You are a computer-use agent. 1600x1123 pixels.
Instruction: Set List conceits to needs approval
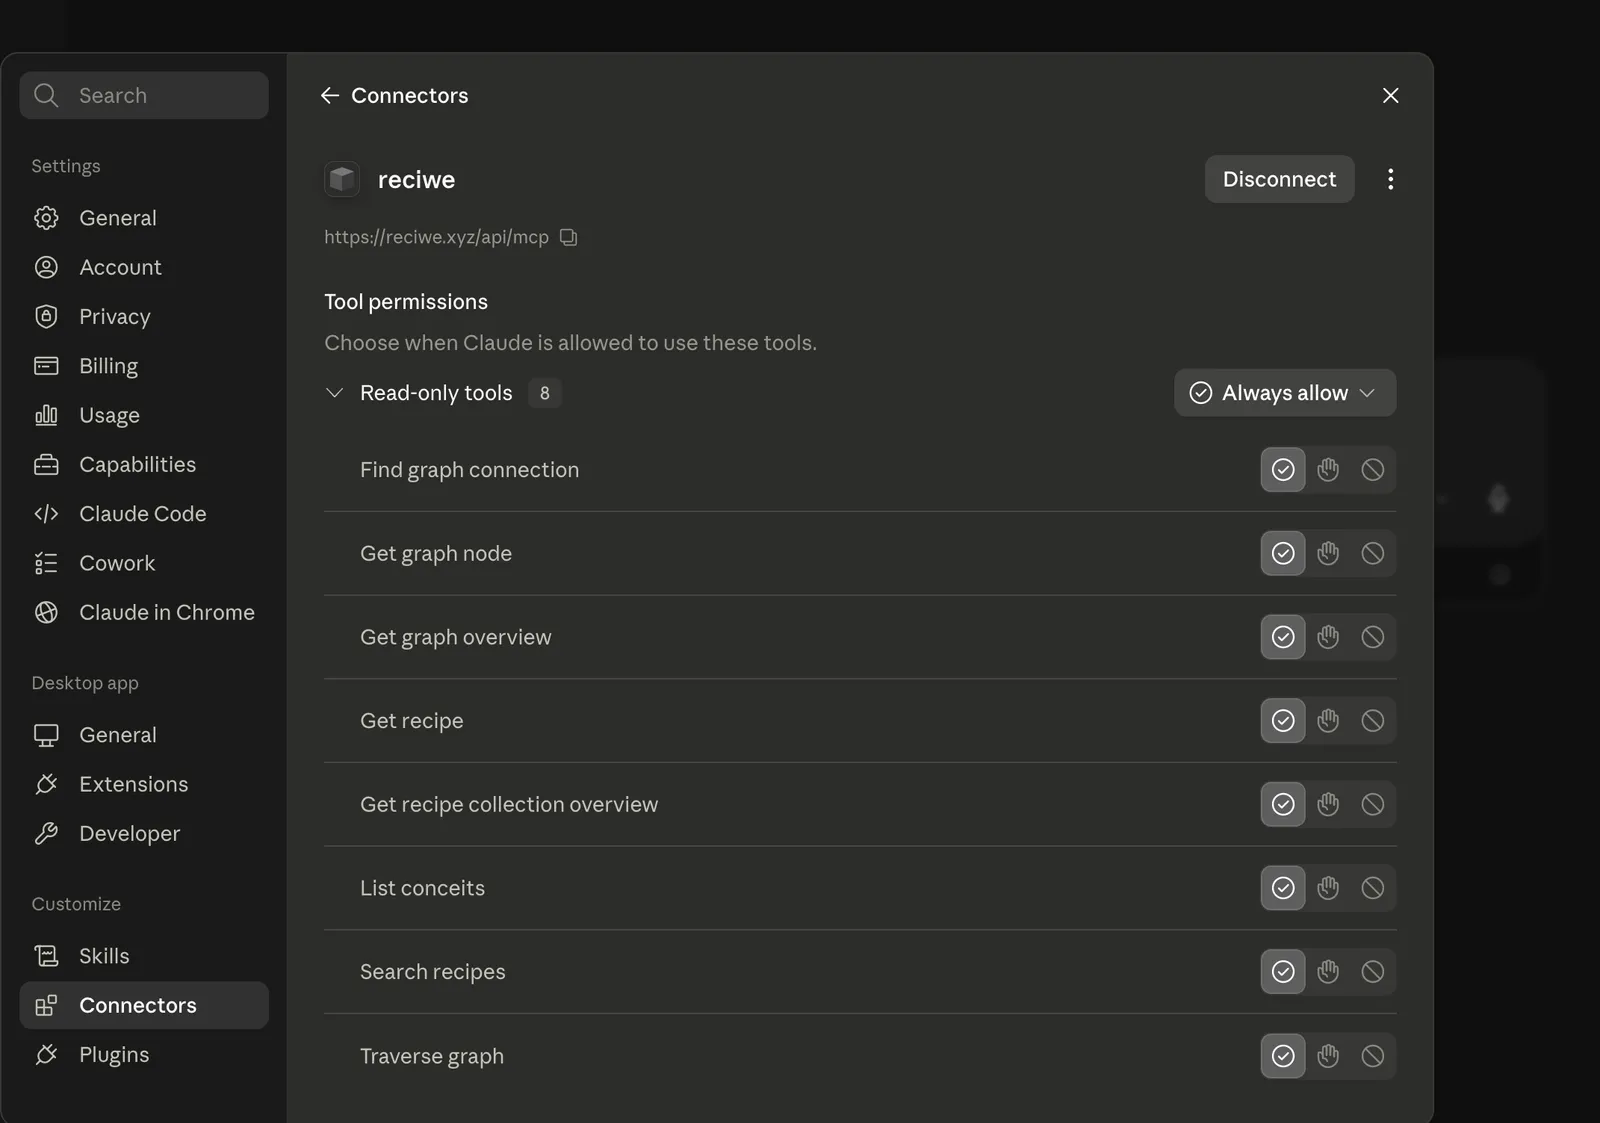coord(1328,888)
